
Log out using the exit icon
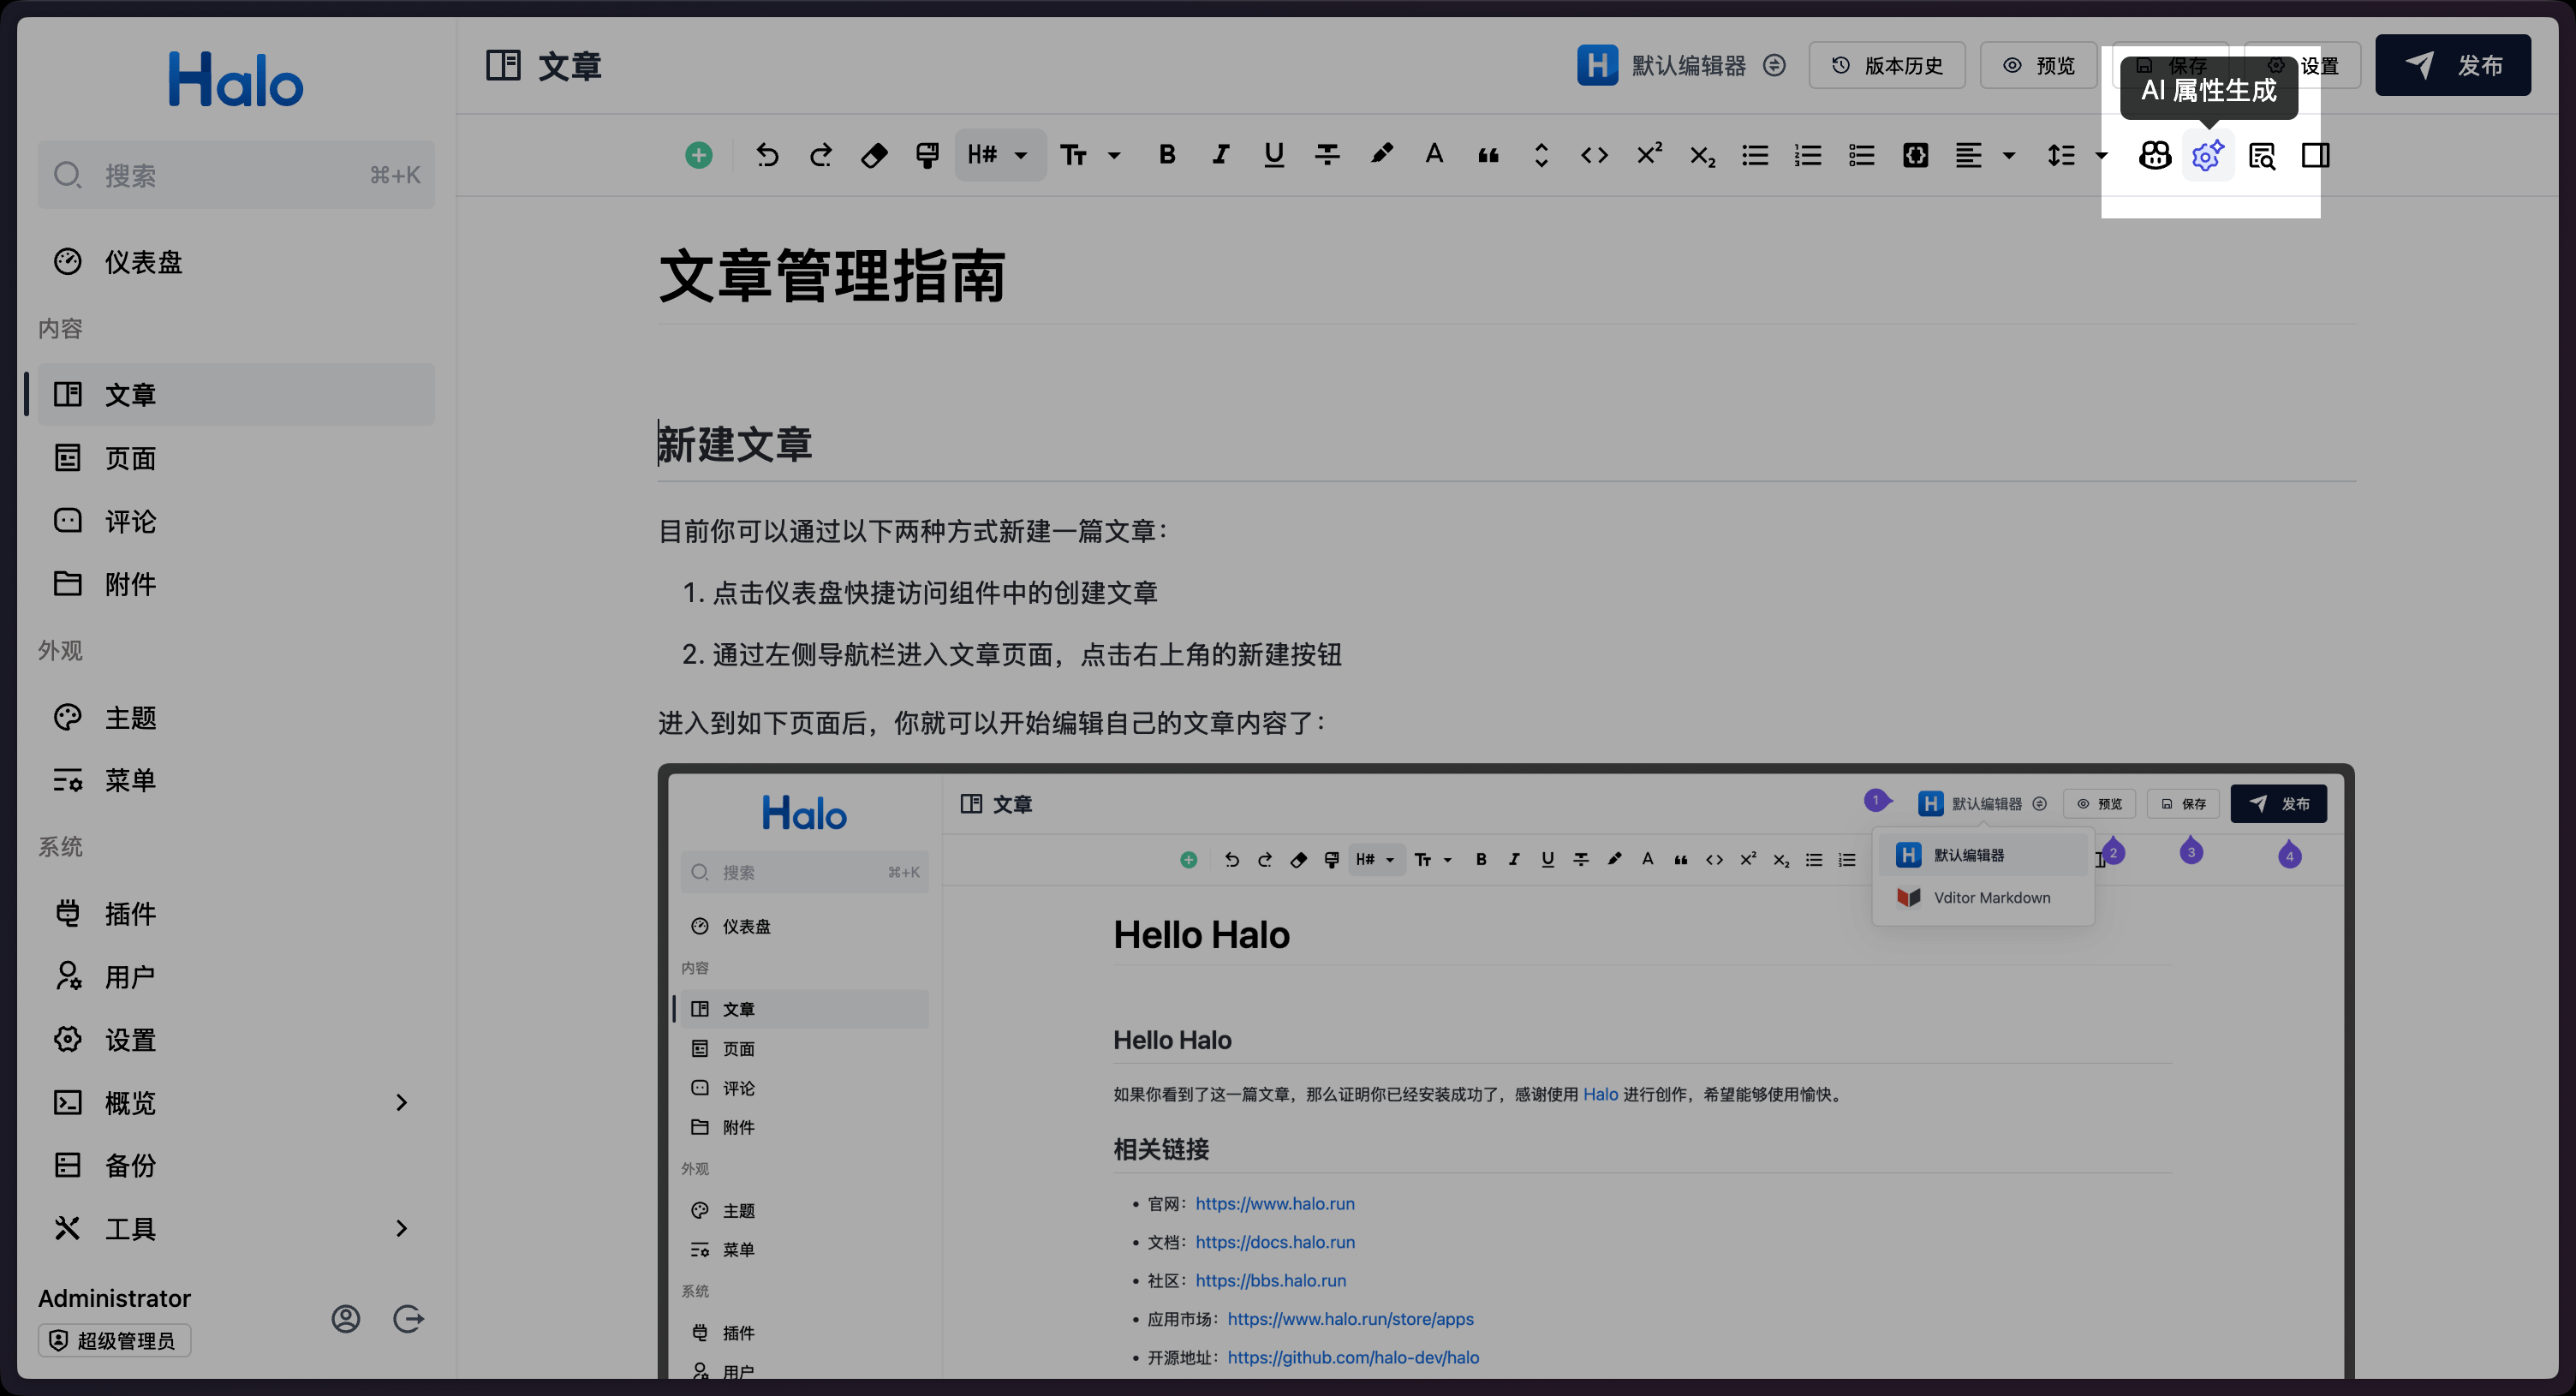coord(408,1318)
